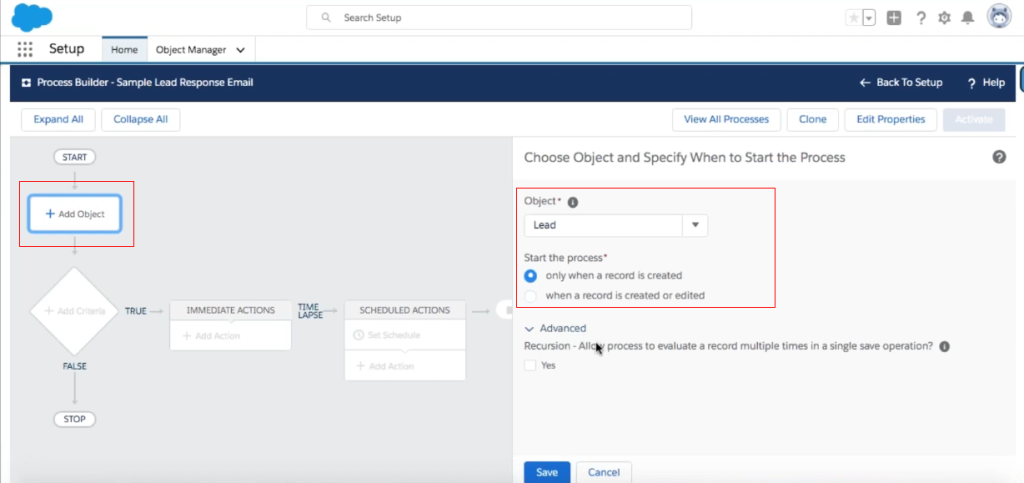Click the IMMEDIATE ACTIONS header
This screenshot has width=1024, height=483.
pos(230,310)
